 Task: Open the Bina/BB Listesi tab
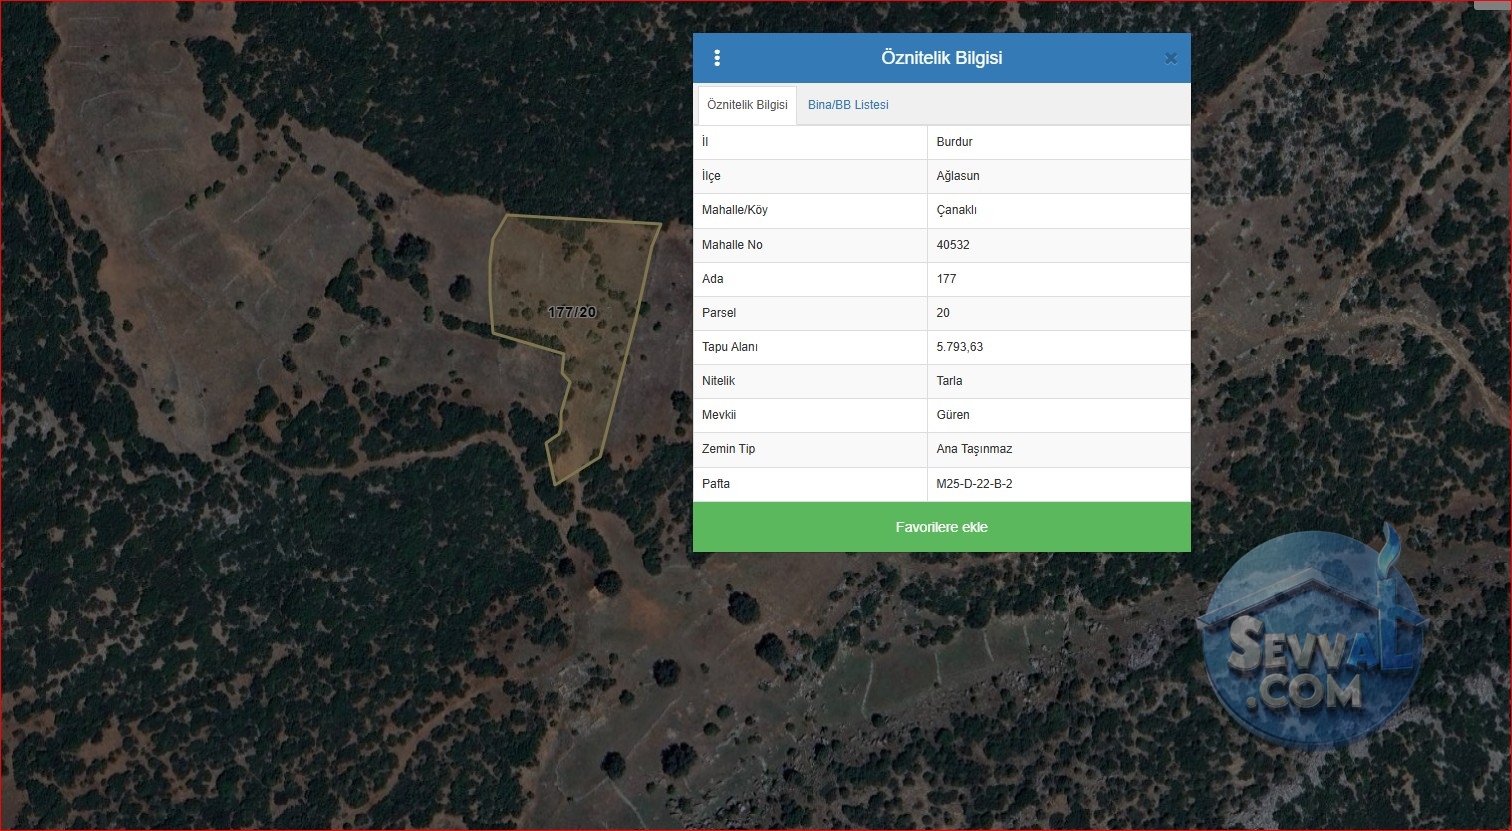(848, 105)
